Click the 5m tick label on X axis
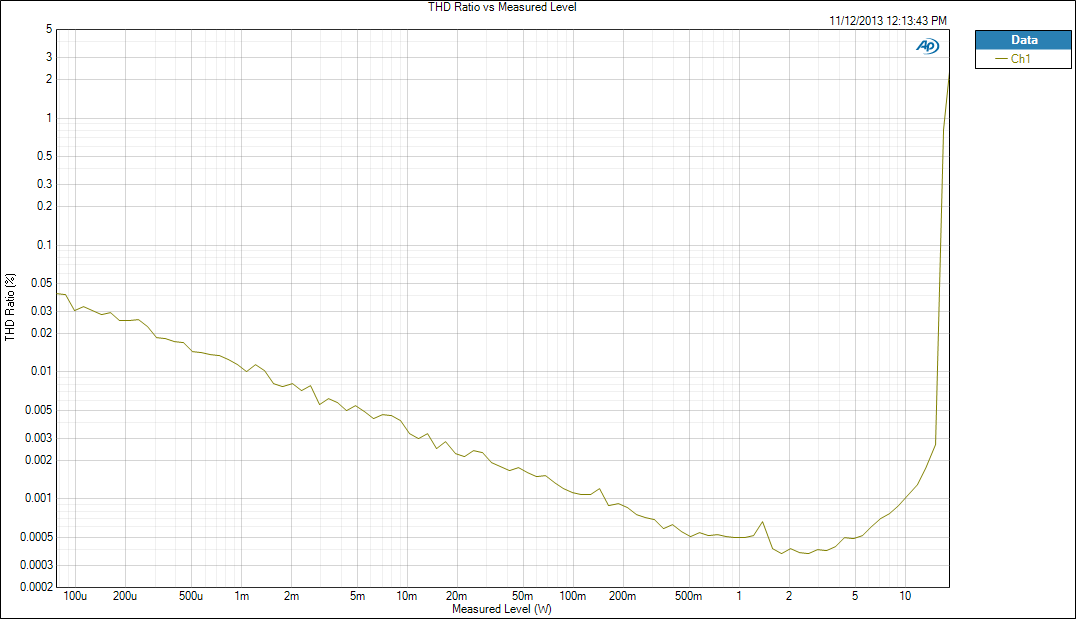This screenshot has width=1076, height=619. click(x=358, y=596)
